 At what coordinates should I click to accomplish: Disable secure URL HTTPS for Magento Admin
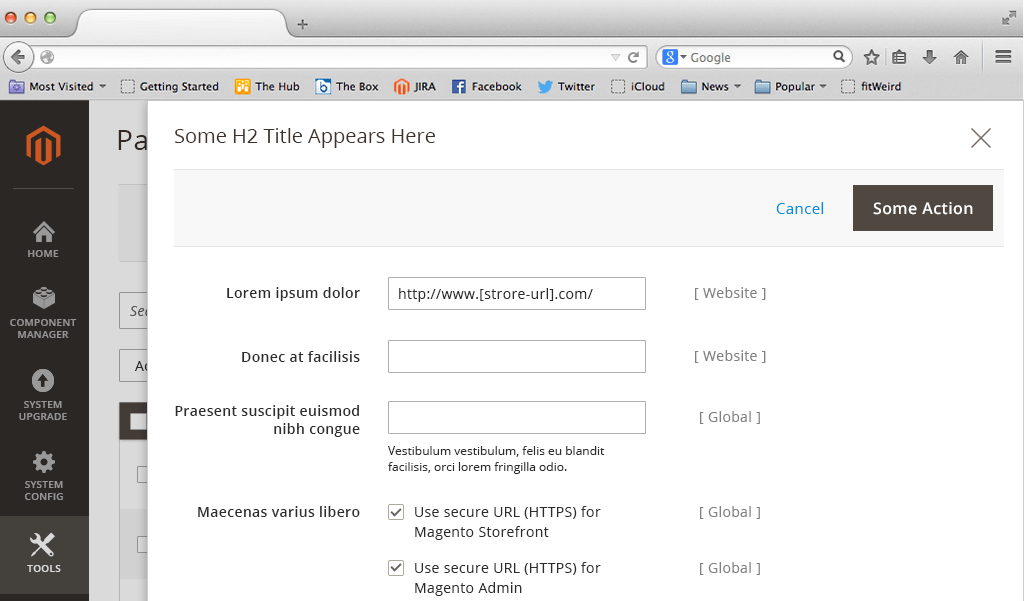(396, 567)
